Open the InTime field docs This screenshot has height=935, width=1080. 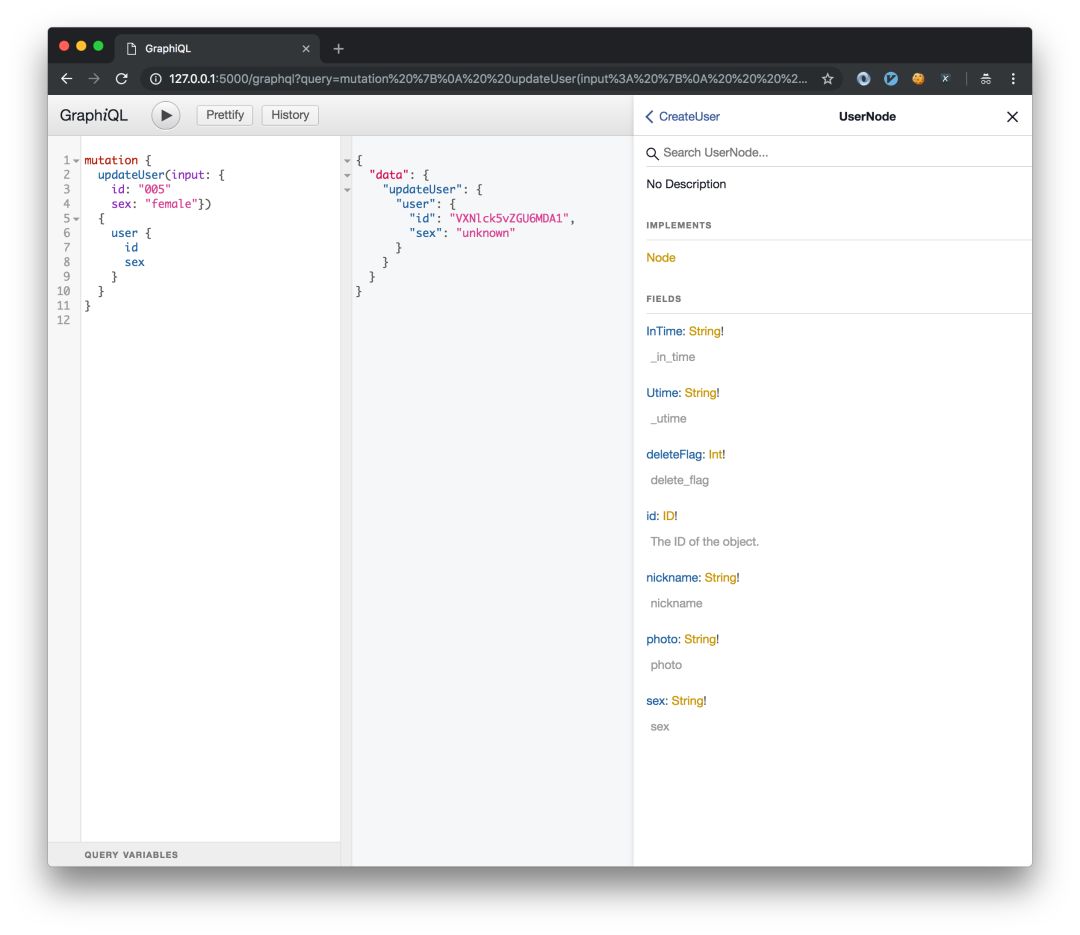point(665,331)
